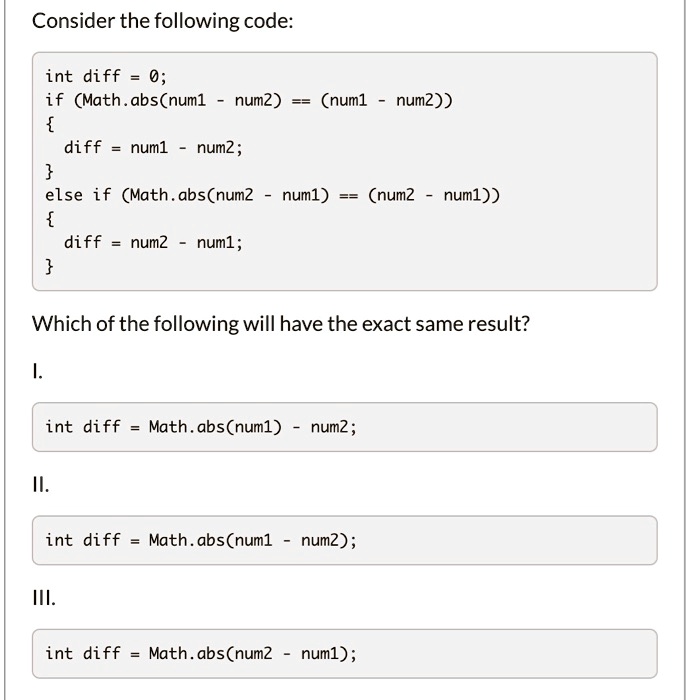Click the "diff = num2 - num1;" assignment
The image size is (690, 700).
(153, 243)
